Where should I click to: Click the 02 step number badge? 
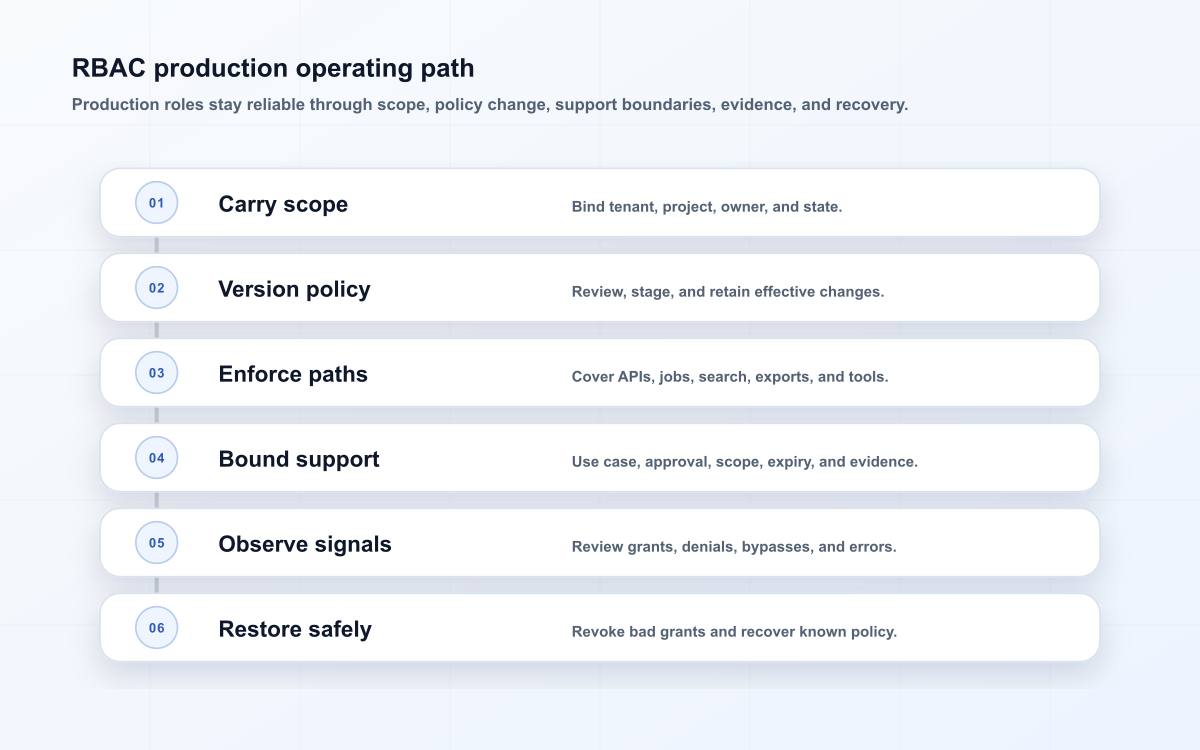157,288
